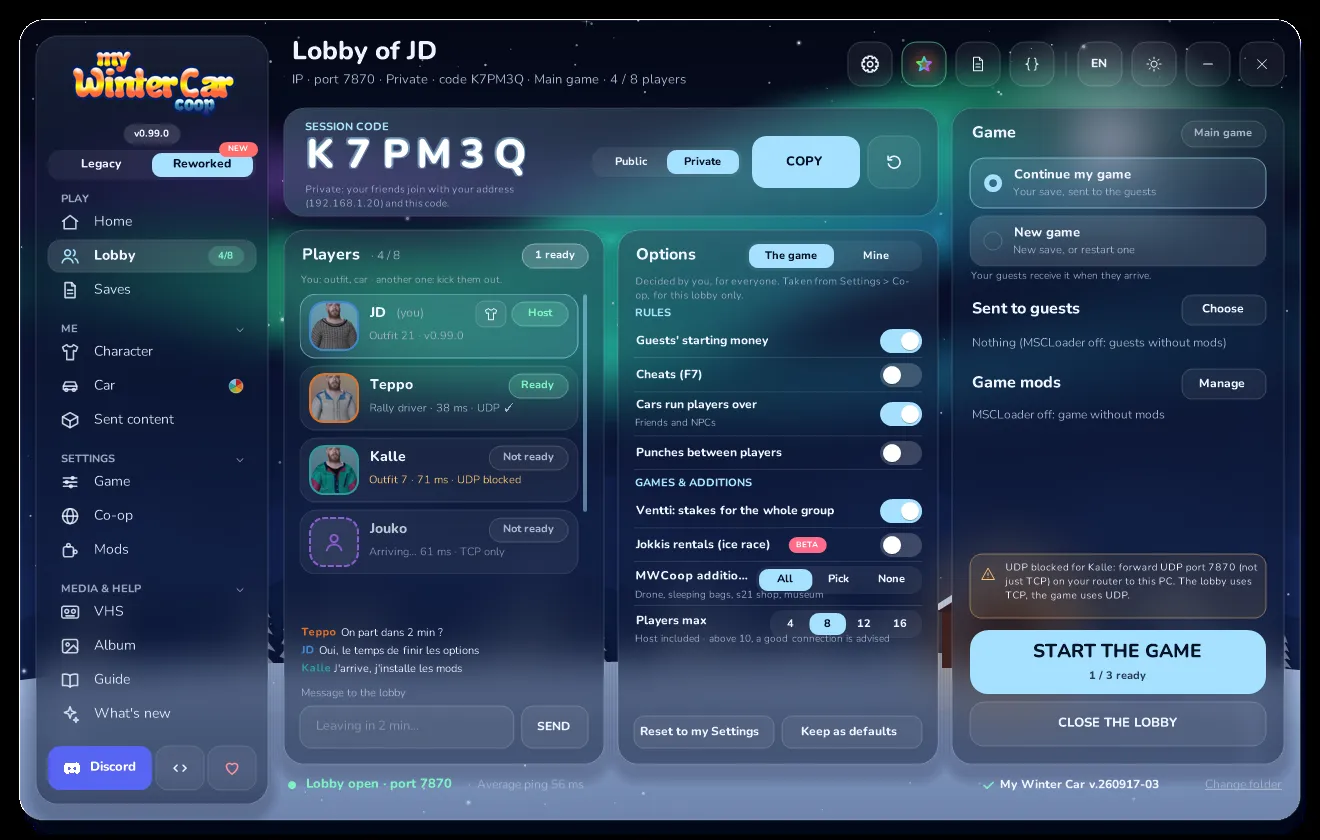Screen dimensions: 1320x840
Task: Select Pick for MWCoop additions
Action: 839,579
